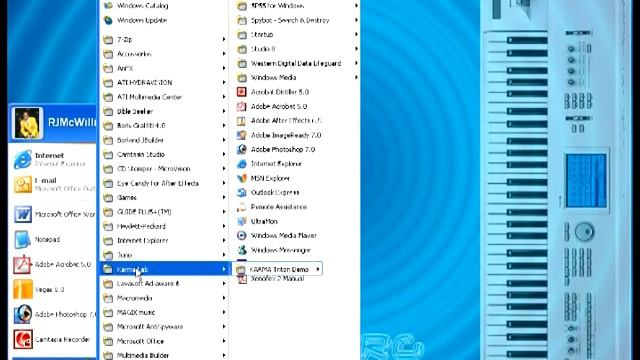
Task: Select the highlighted Karma-Lab folder
Action: (163, 269)
